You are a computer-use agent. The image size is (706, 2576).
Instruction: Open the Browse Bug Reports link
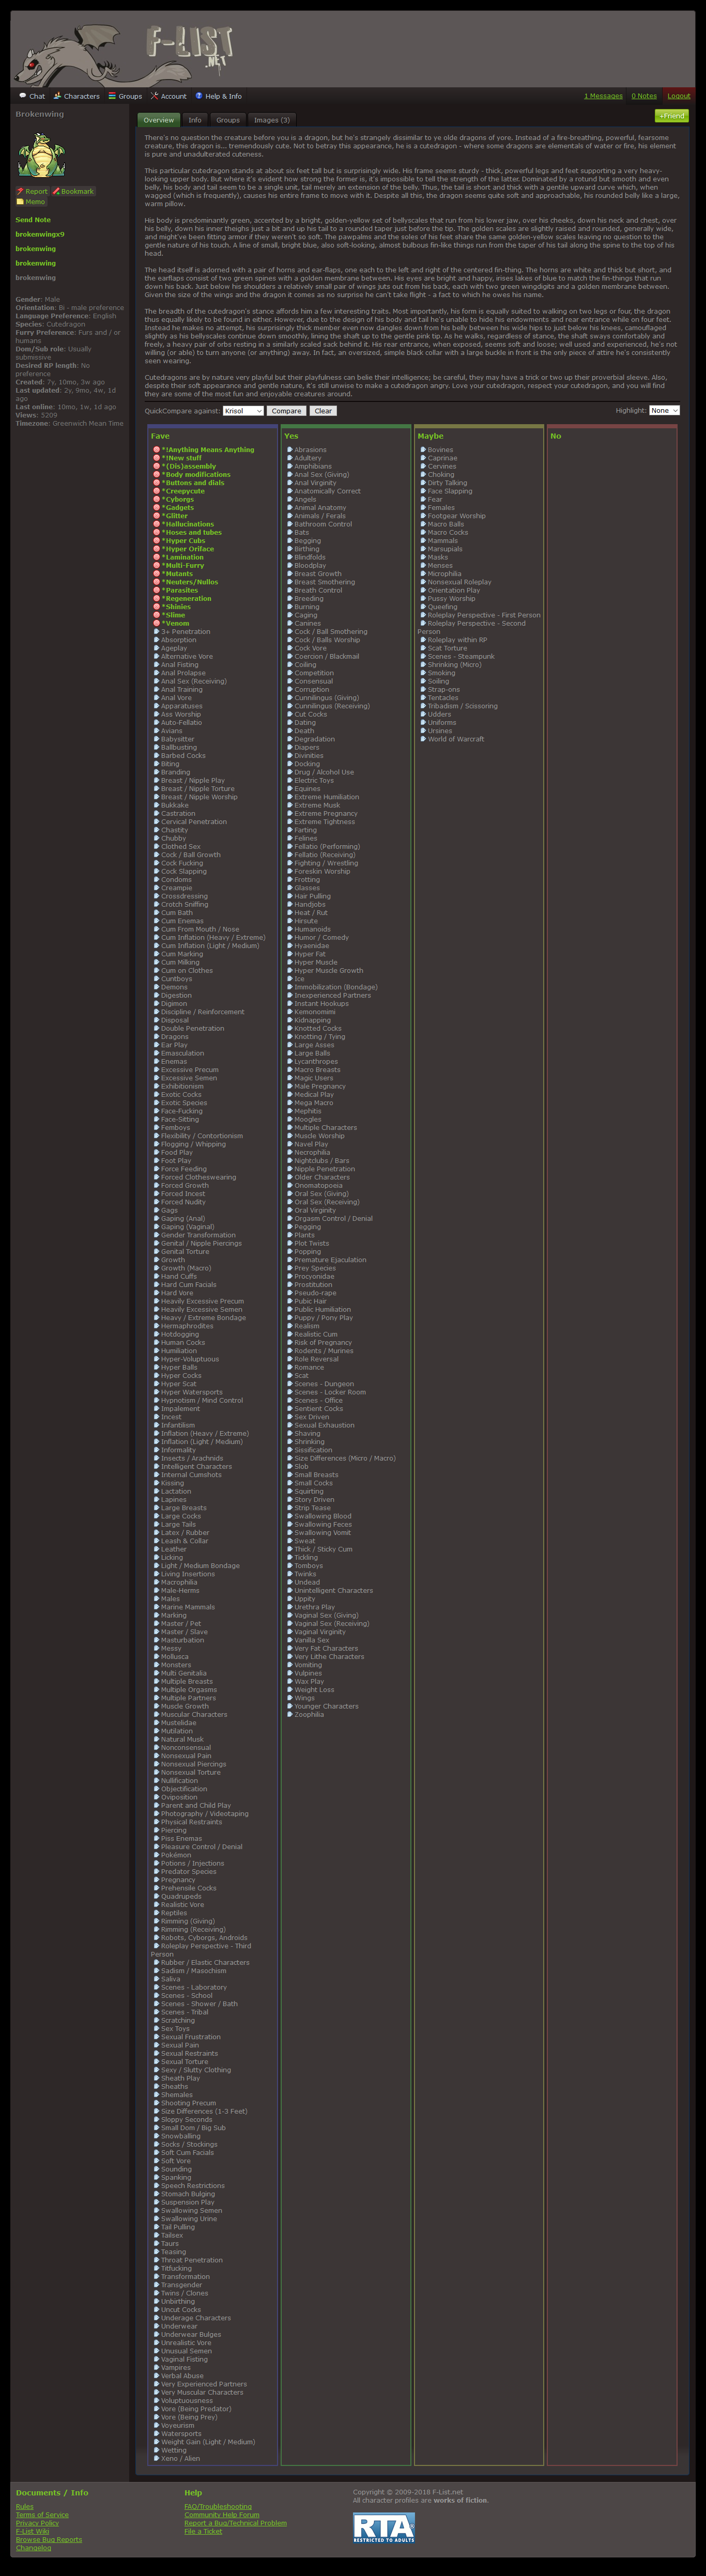point(49,2539)
